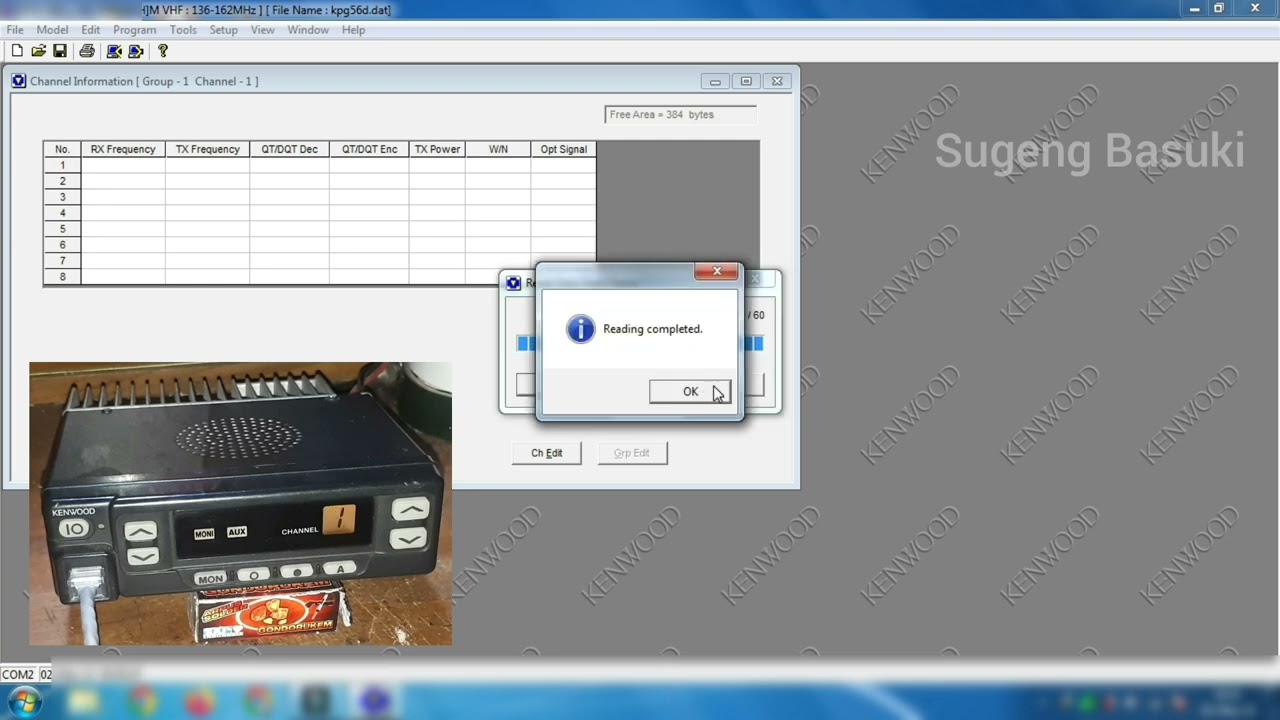
Task: Select channel row number 5
Action: pyautogui.click(x=62, y=229)
